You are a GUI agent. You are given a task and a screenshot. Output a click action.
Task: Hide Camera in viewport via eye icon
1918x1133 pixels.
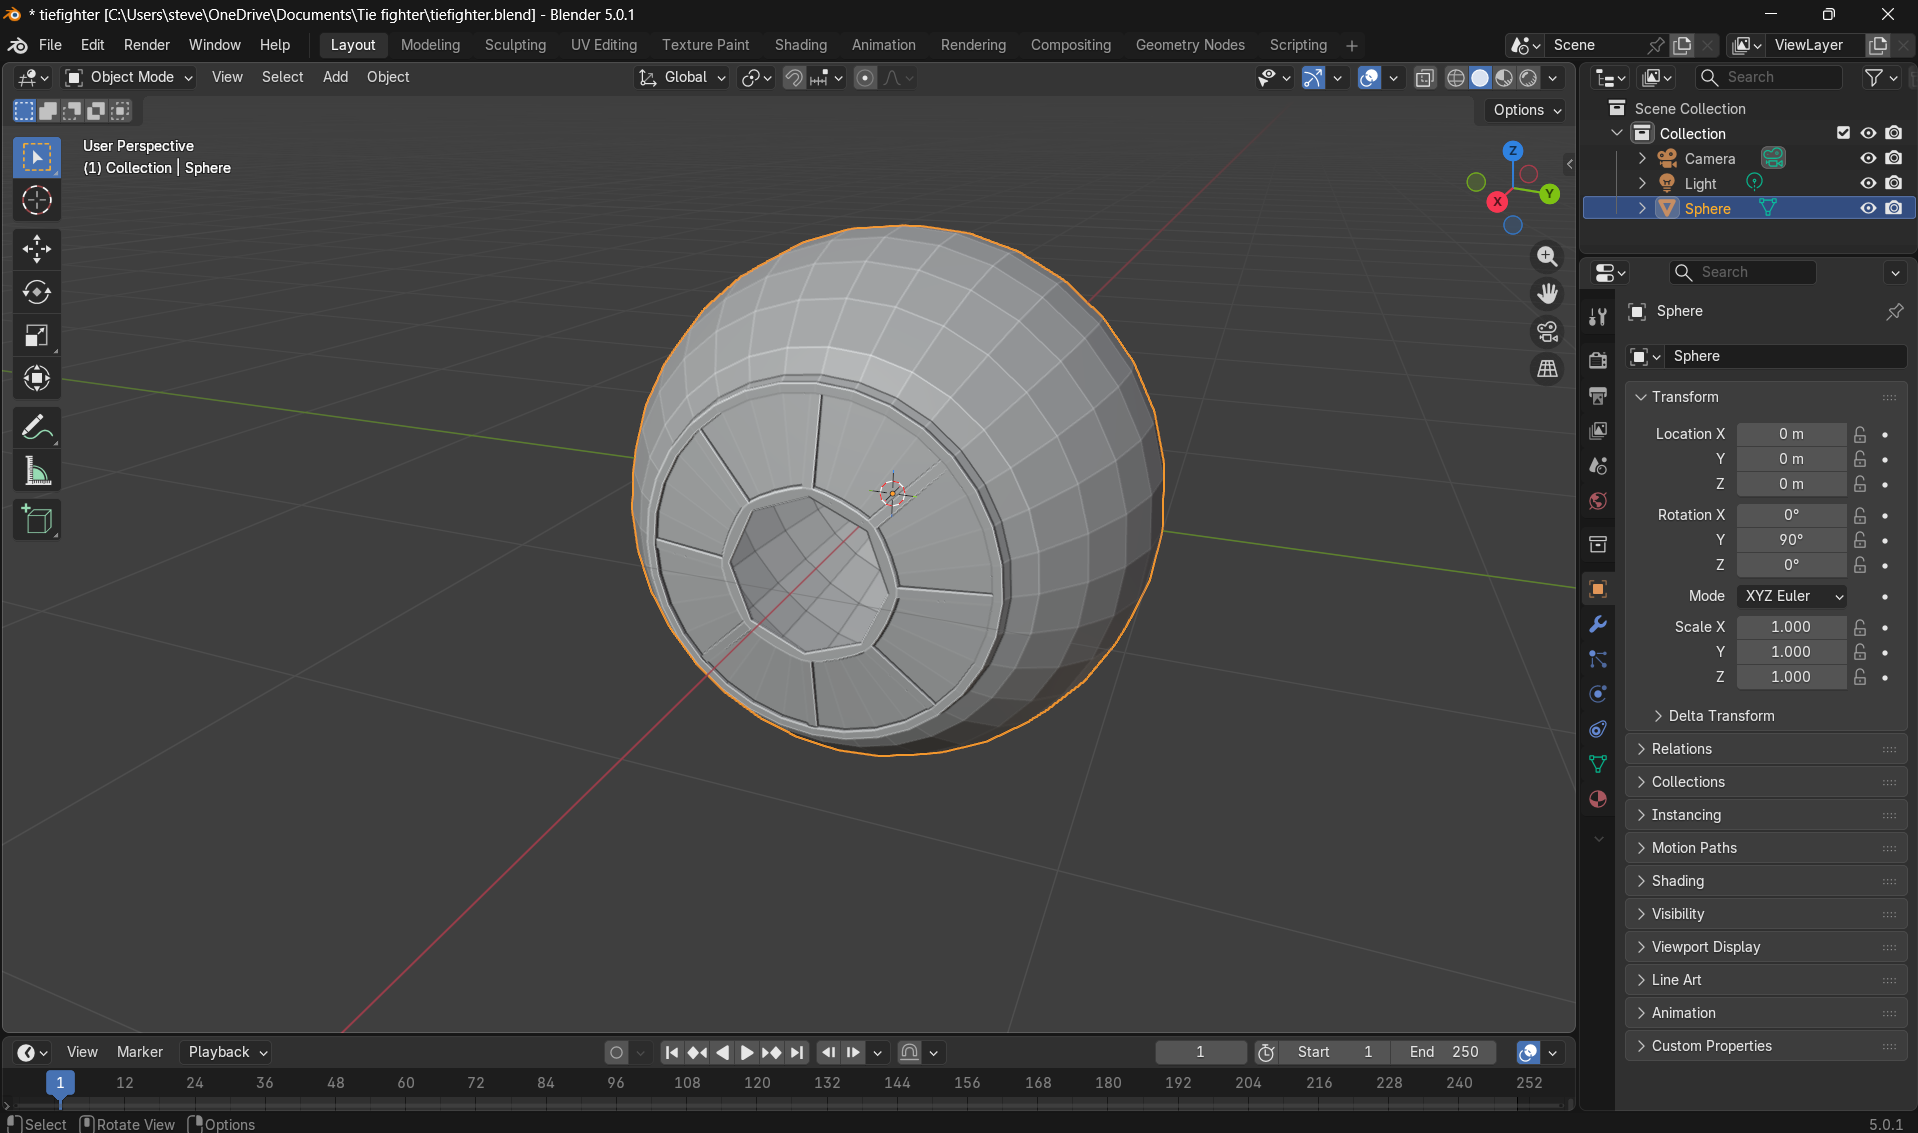(1867, 158)
